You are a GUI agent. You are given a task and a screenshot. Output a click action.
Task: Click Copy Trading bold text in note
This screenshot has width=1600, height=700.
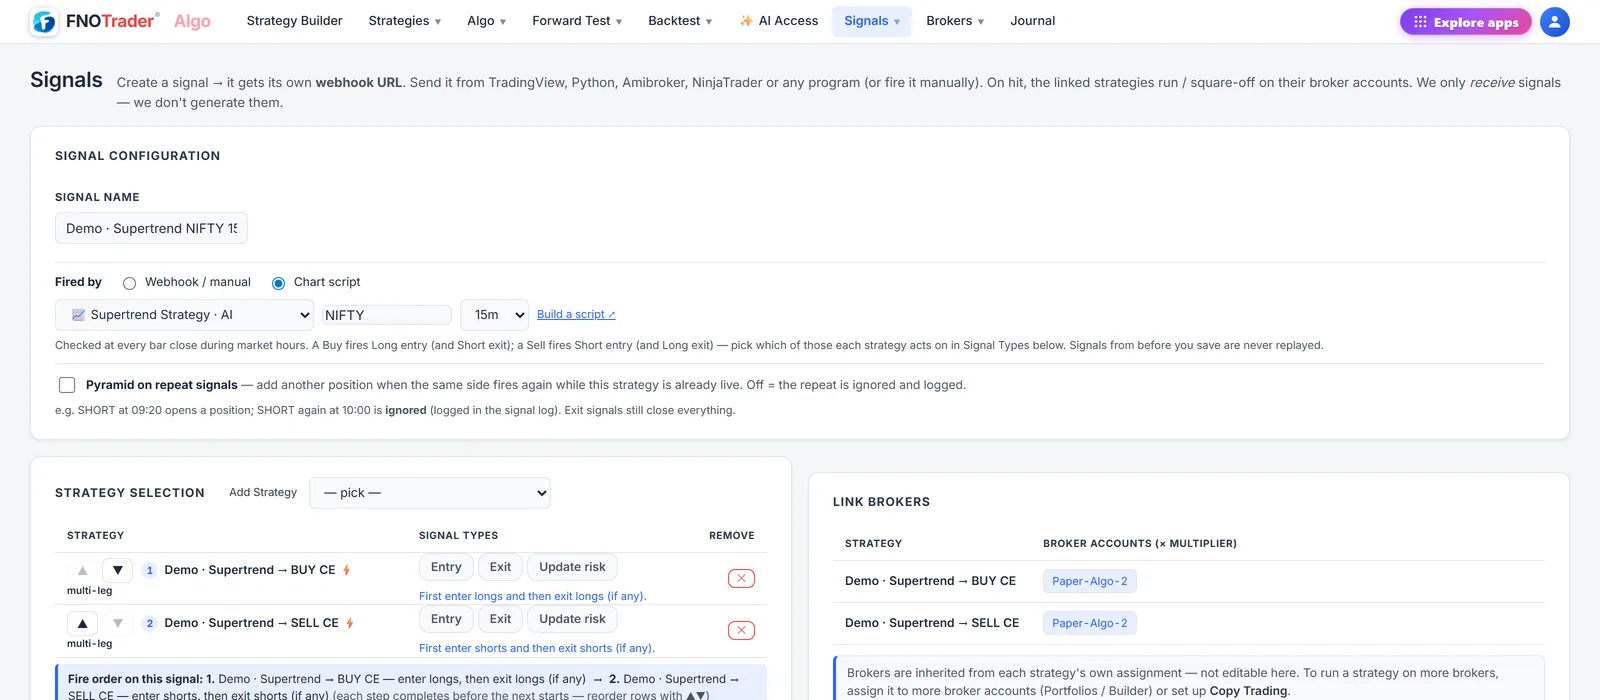coord(1248,691)
